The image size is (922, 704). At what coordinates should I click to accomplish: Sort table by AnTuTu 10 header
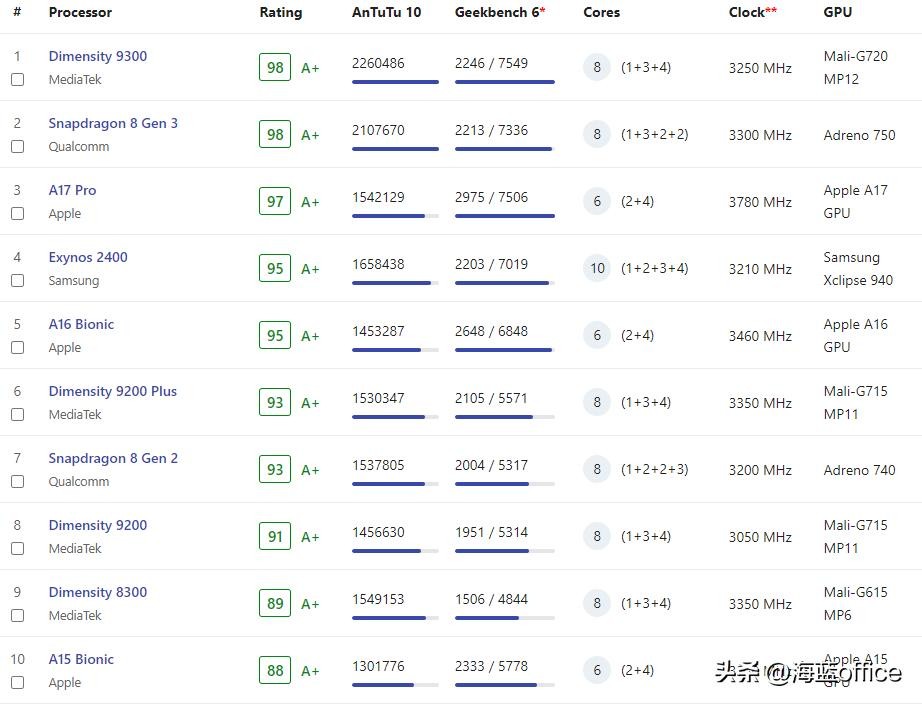click(386, 13)
